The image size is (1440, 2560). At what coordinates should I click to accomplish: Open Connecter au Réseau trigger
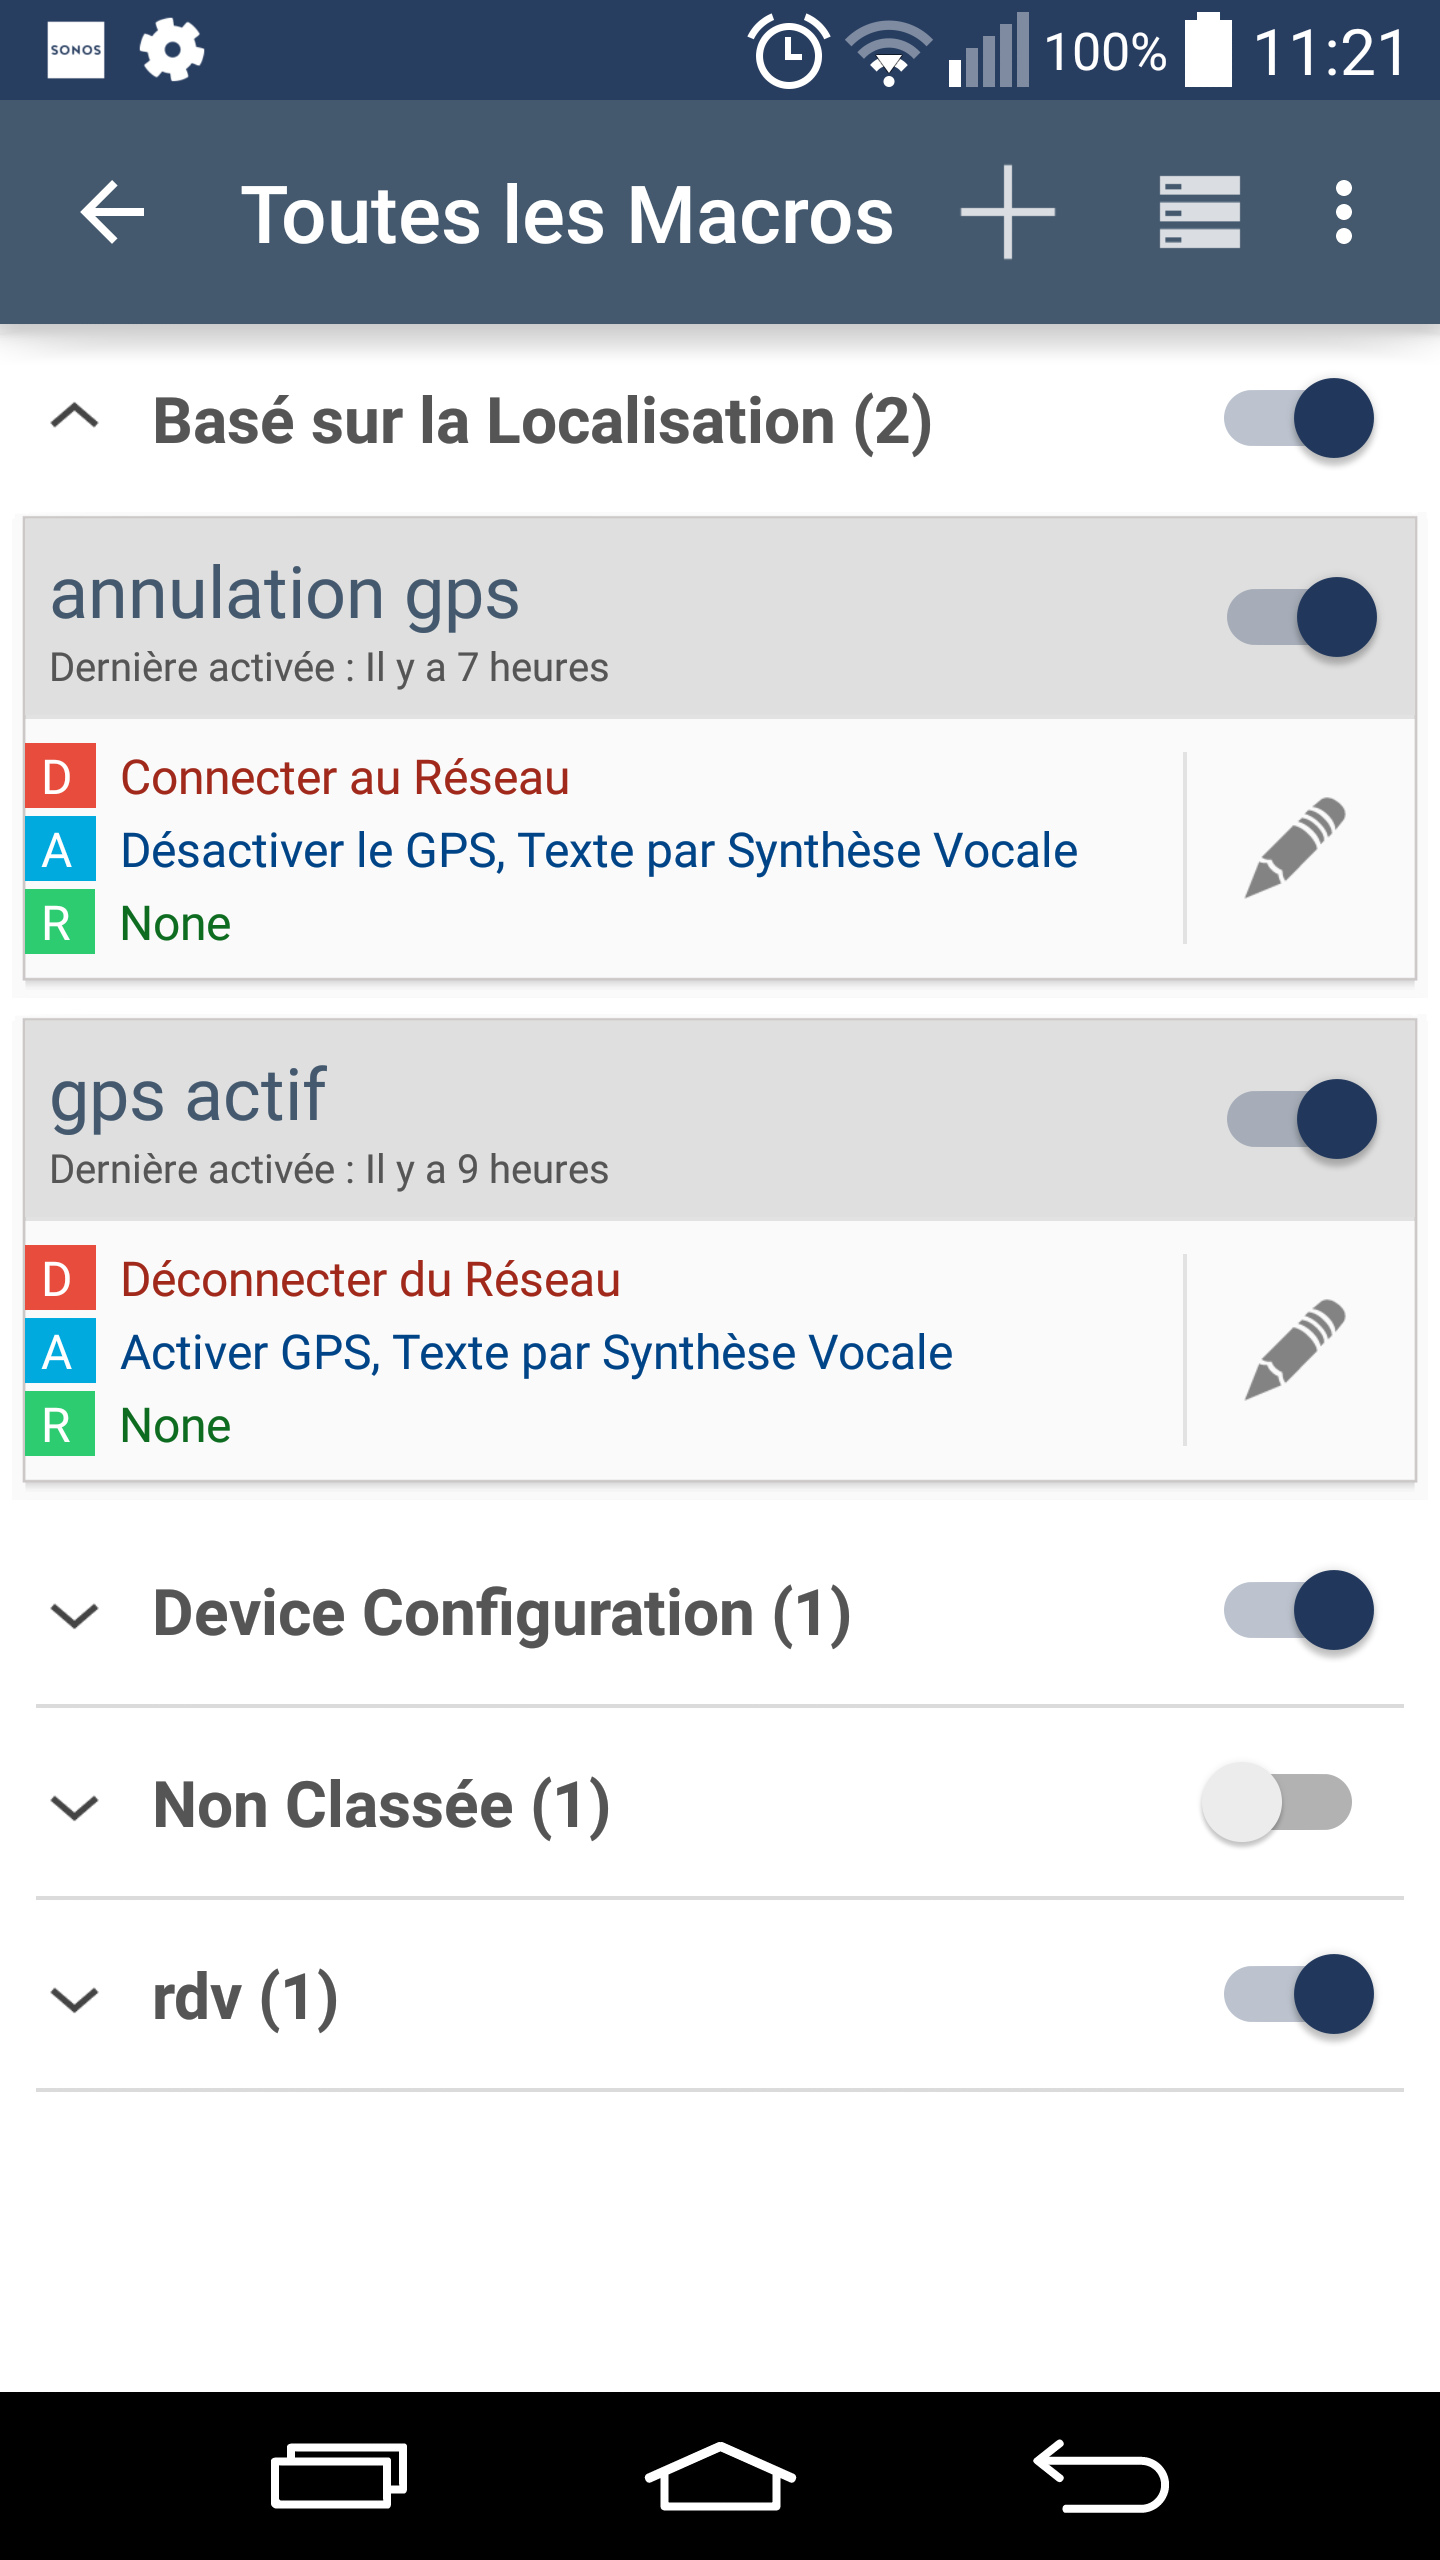pyautogui.click(x=345, y=777)
